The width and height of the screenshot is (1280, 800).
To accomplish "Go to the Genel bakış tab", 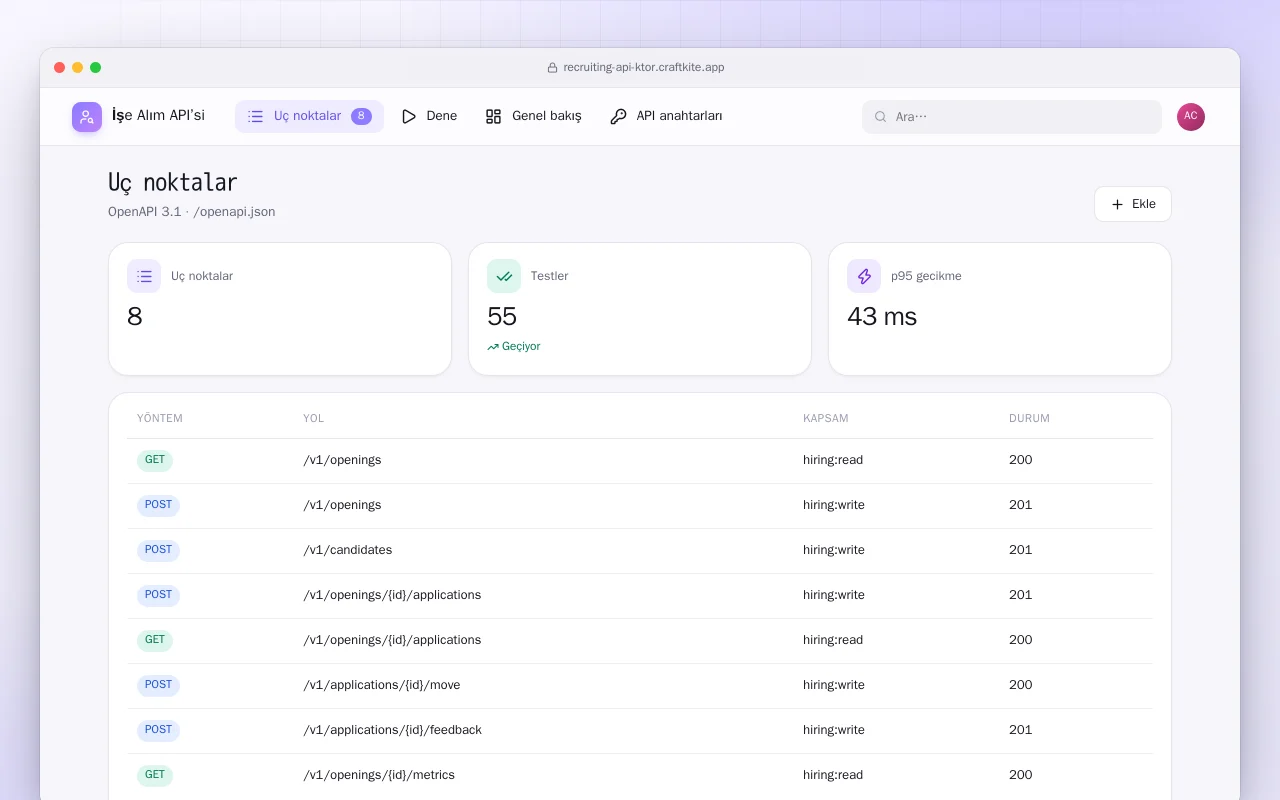I will [533, 116].
